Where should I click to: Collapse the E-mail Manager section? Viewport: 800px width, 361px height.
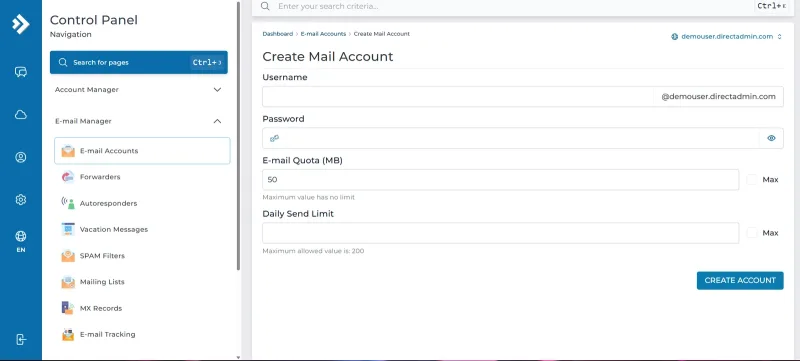(139, 121)
